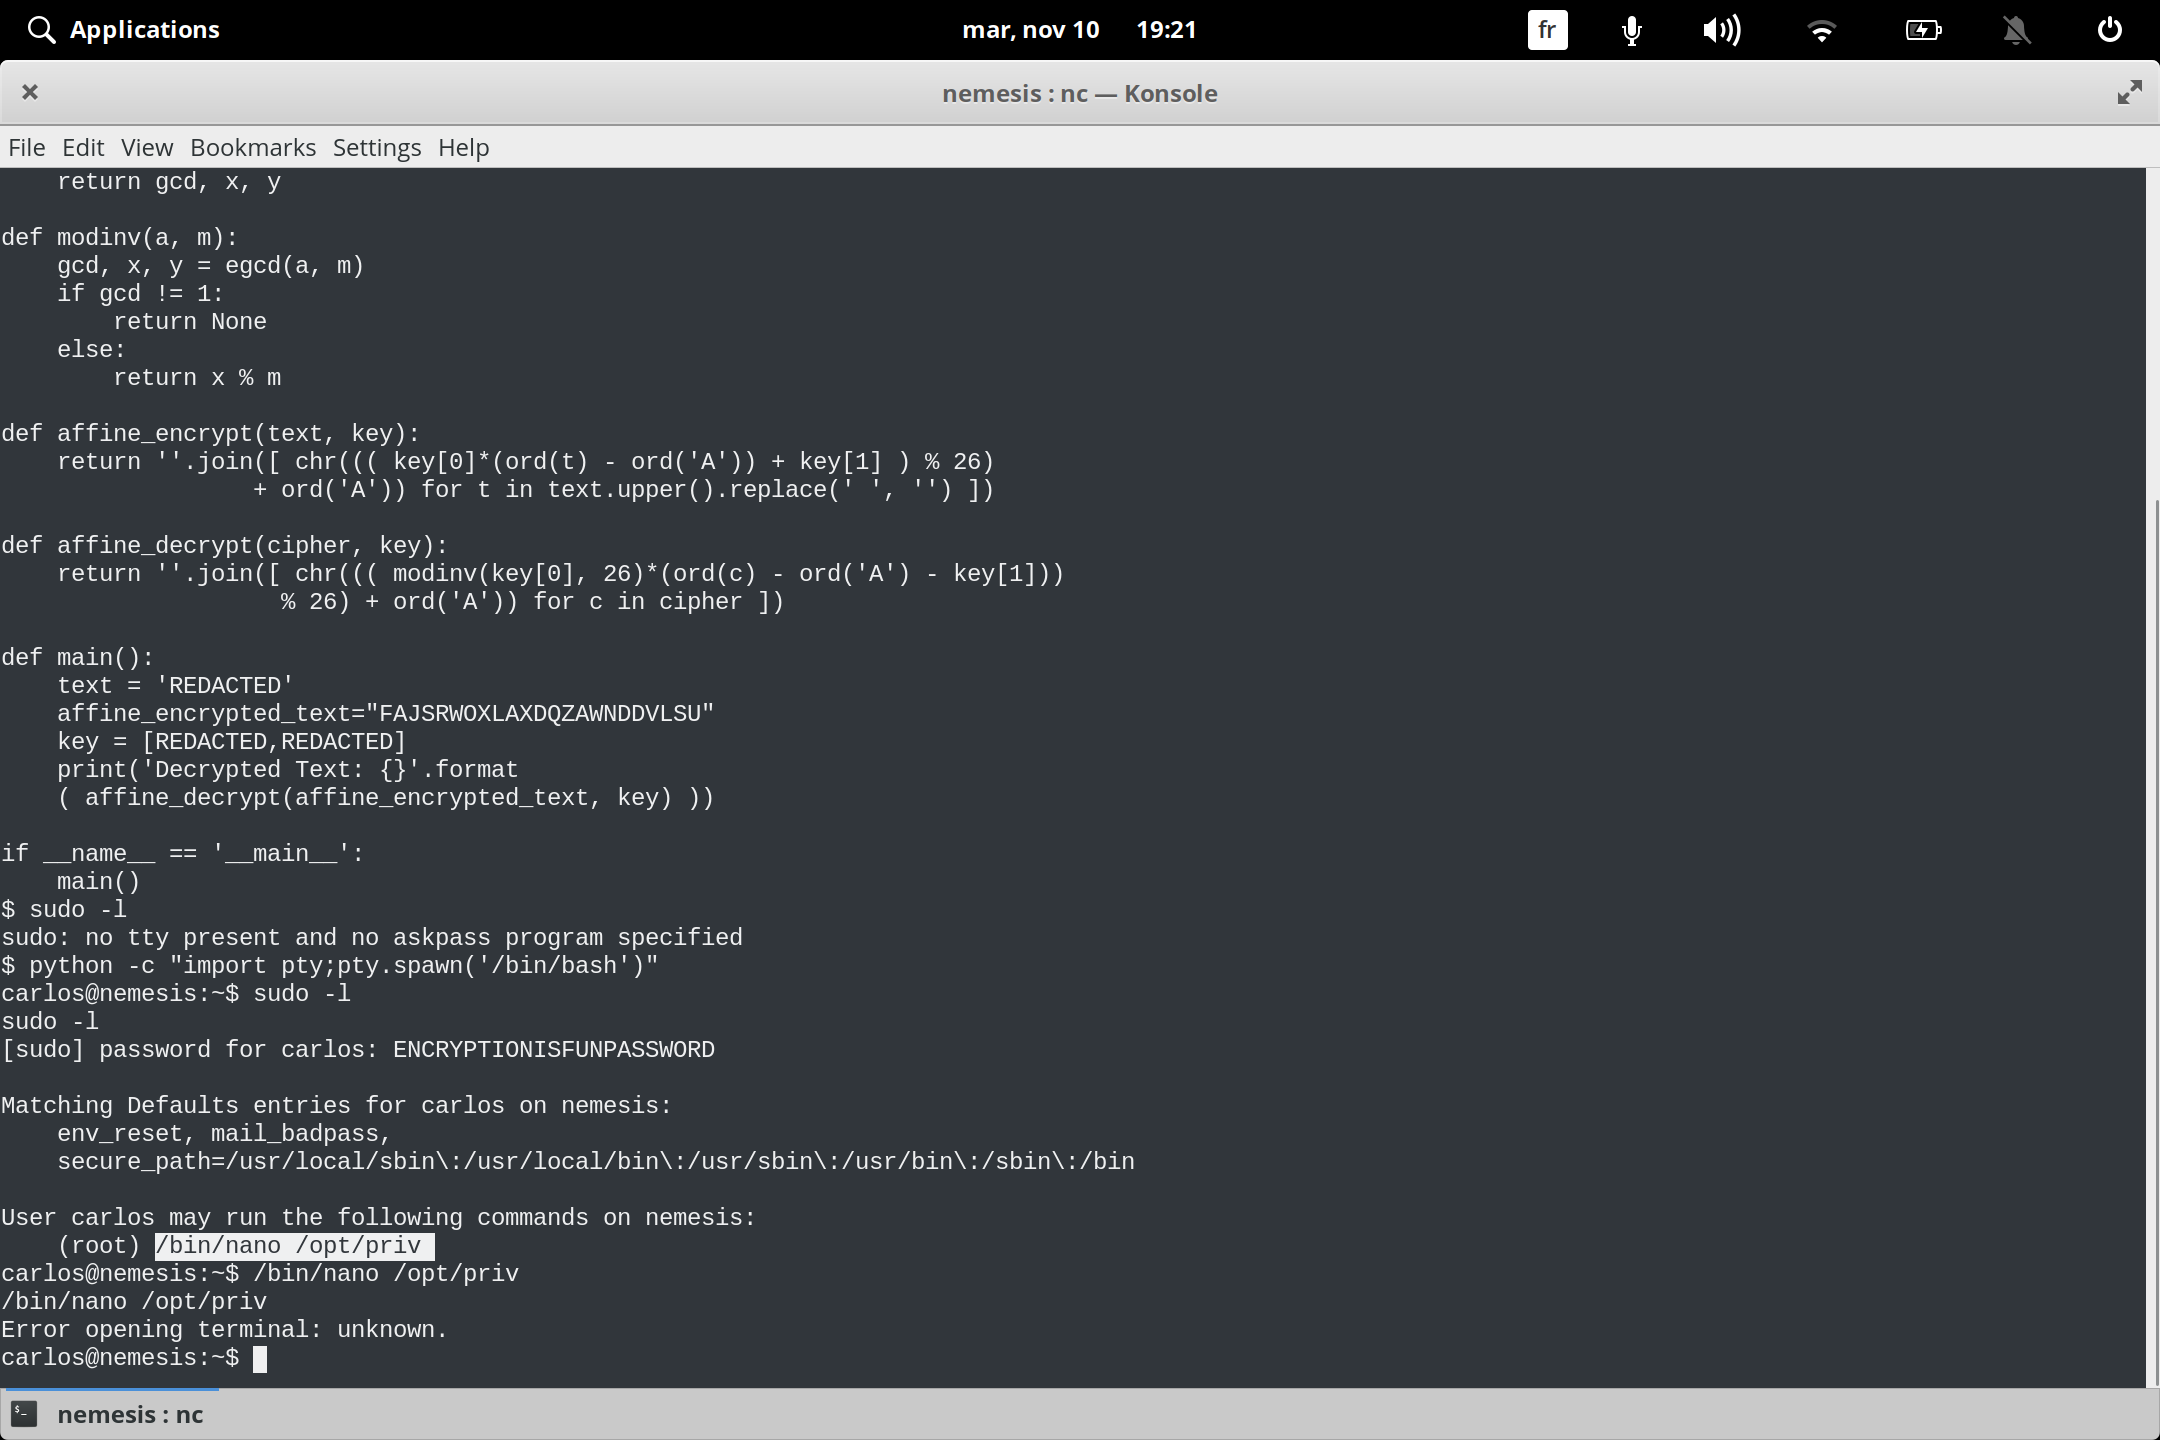Click the notification bell icon

(x=2016, y=29)
